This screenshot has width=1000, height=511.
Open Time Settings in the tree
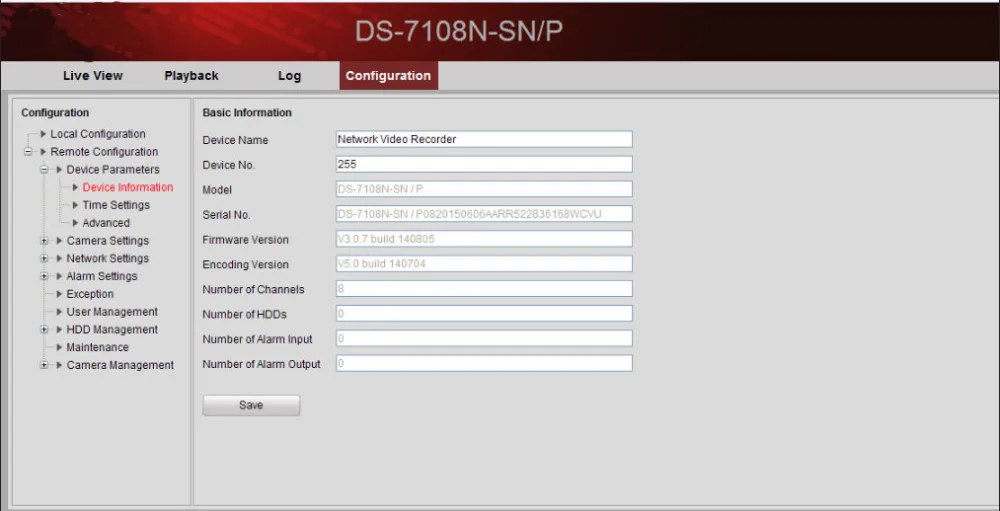point(116,205)
